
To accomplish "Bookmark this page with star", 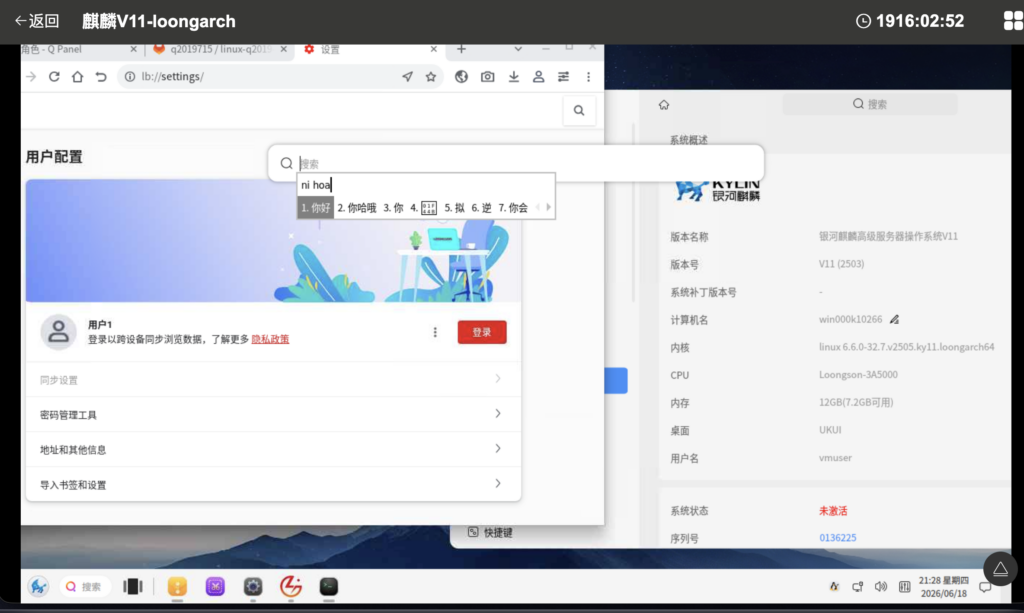I will 431,76.
